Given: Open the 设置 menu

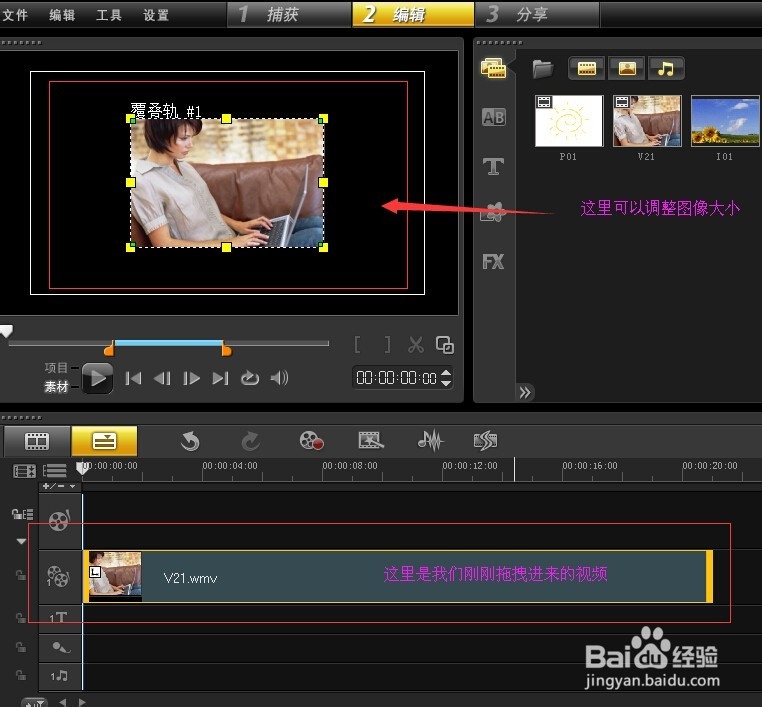Looking at the screenshot, I should click(x=156, y=15).
